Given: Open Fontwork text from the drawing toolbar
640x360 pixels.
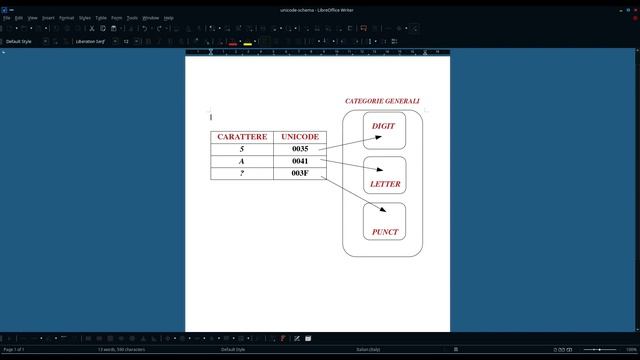Looking at the screenshot, I should (283, 338).
